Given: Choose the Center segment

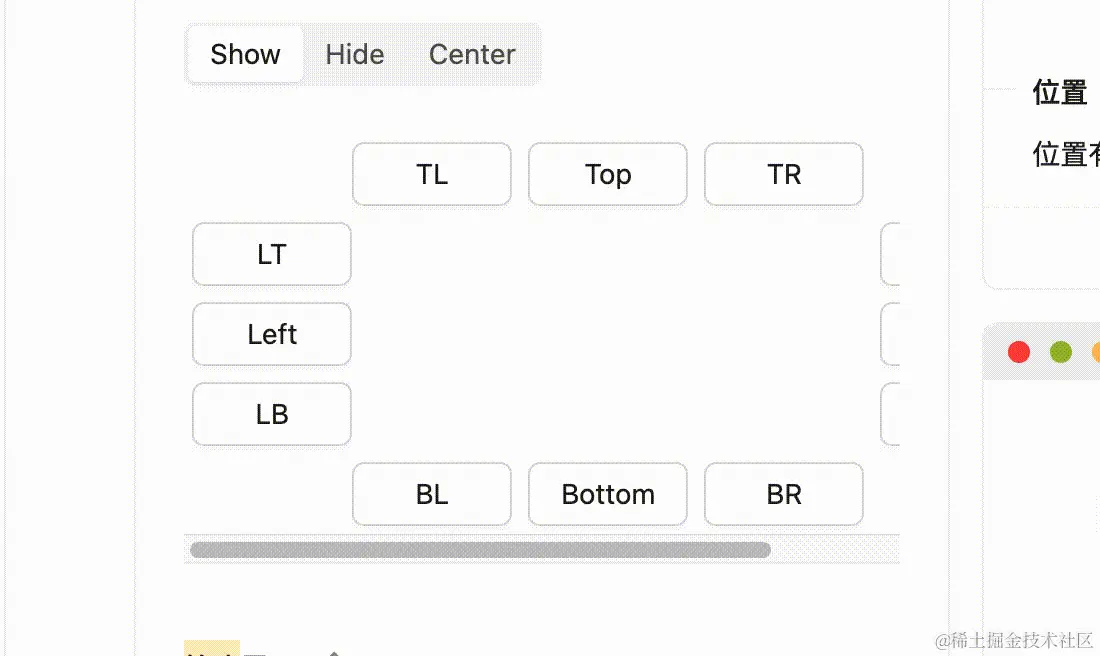Looking at the screenshot, I should [x=472, y=54].
